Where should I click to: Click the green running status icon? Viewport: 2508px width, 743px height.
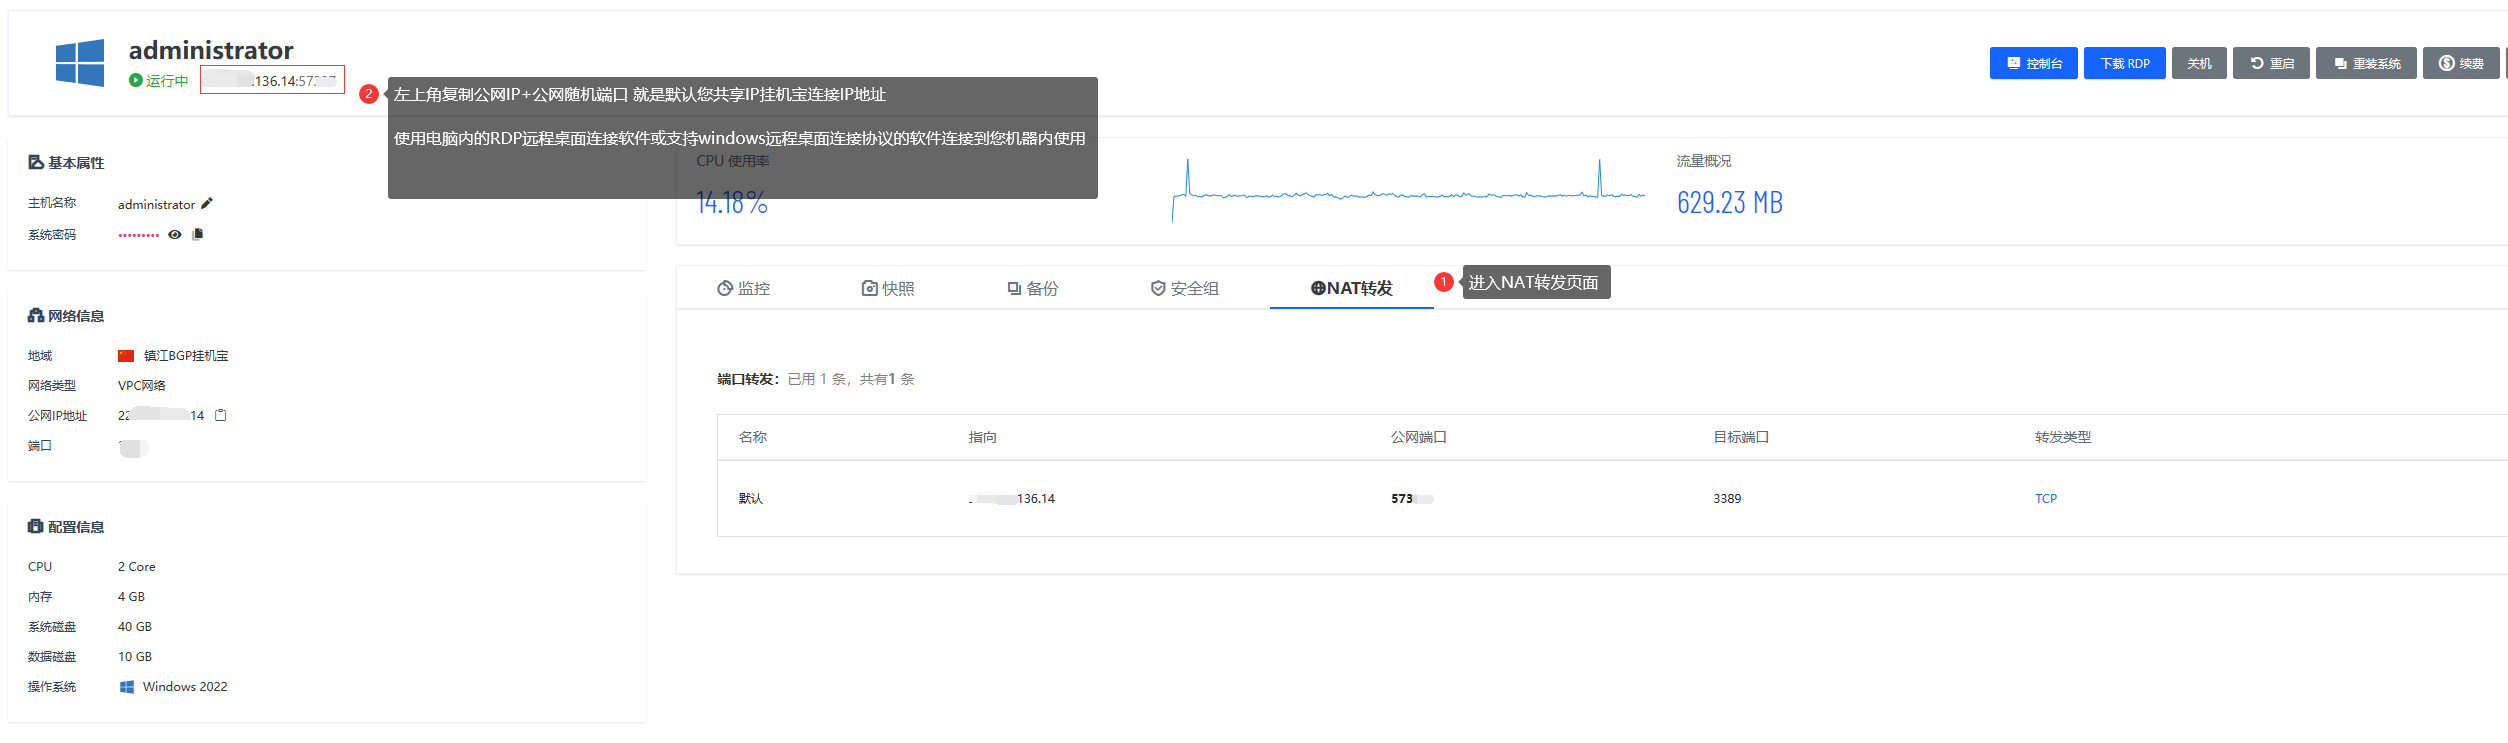coord(135,80)
